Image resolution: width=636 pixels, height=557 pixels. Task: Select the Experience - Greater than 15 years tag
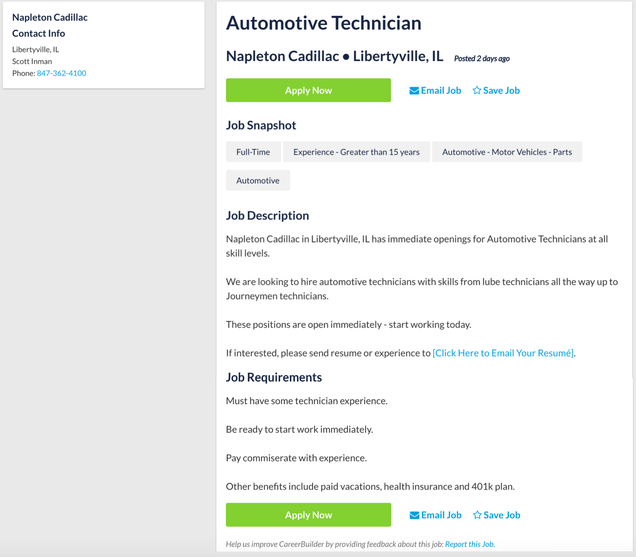tap(356, 152)
